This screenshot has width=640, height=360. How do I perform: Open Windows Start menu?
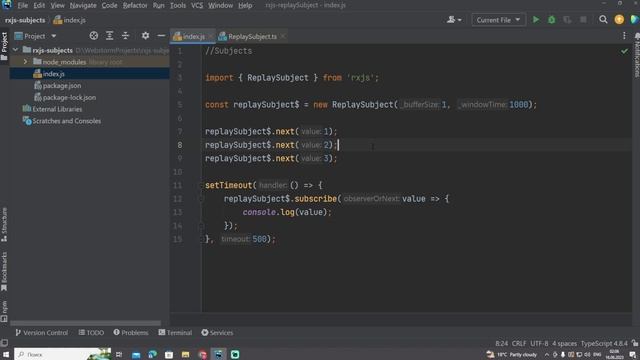point(6,354)
